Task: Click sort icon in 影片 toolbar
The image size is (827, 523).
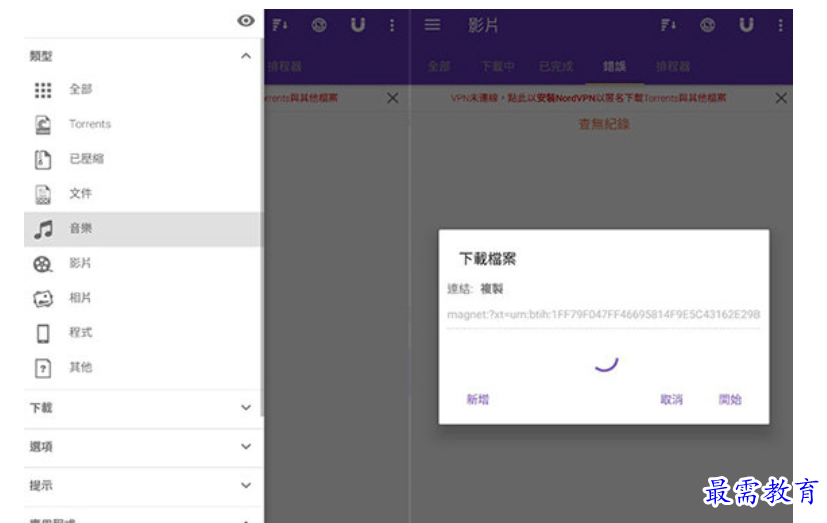Action: (668, 25)
